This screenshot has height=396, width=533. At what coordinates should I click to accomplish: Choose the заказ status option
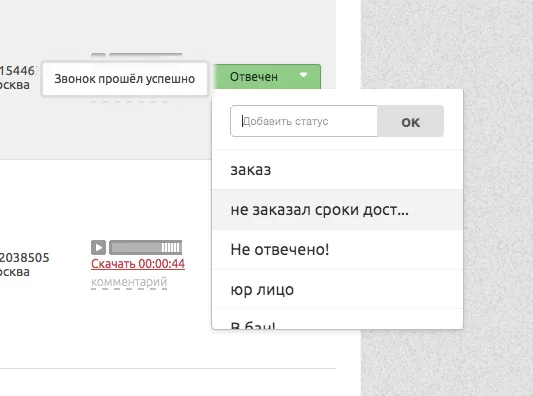coord(337,170)
